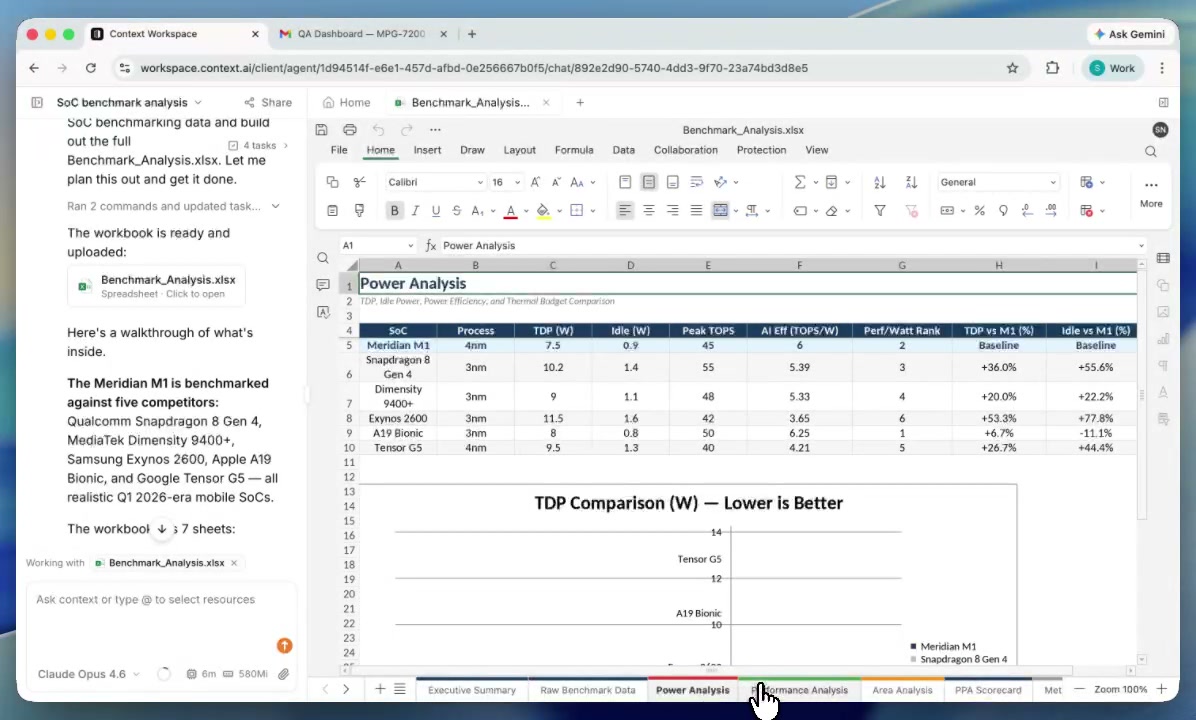Attach a file with the paperclip icon
The height and width of the screenshot is (720, 1196).
283,674
